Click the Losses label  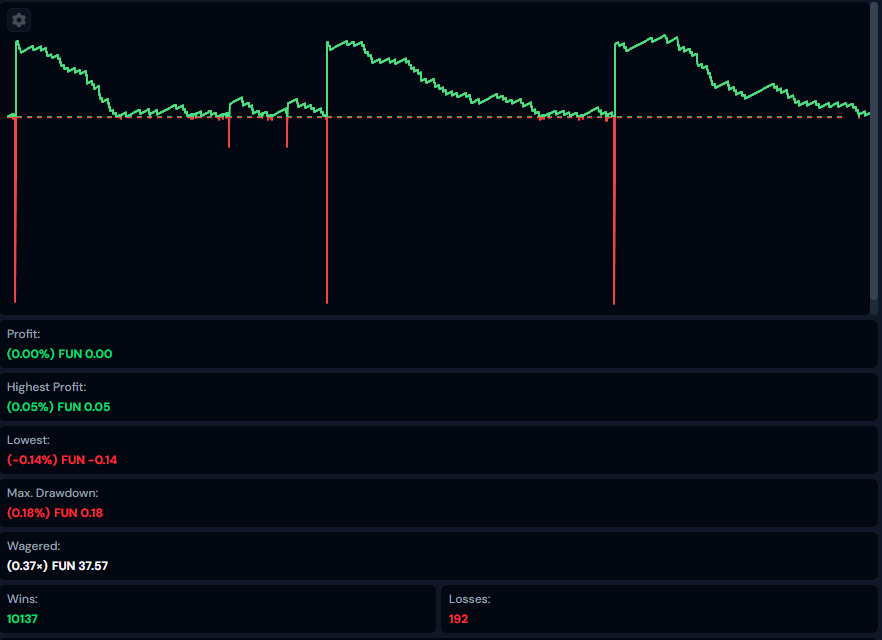click(470, 599)
